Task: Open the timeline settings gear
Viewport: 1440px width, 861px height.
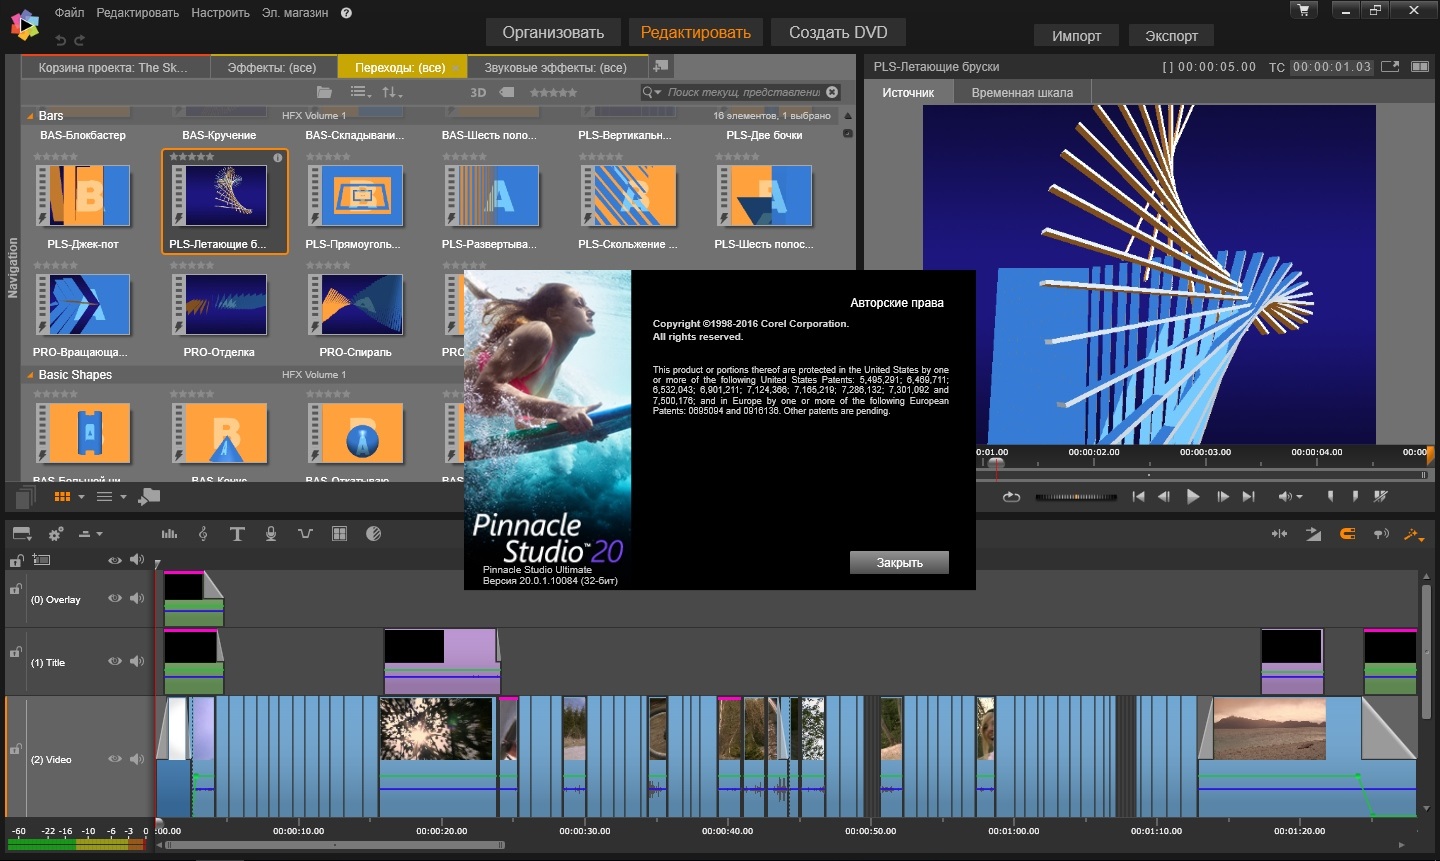Action: click(x=56, y=534)
